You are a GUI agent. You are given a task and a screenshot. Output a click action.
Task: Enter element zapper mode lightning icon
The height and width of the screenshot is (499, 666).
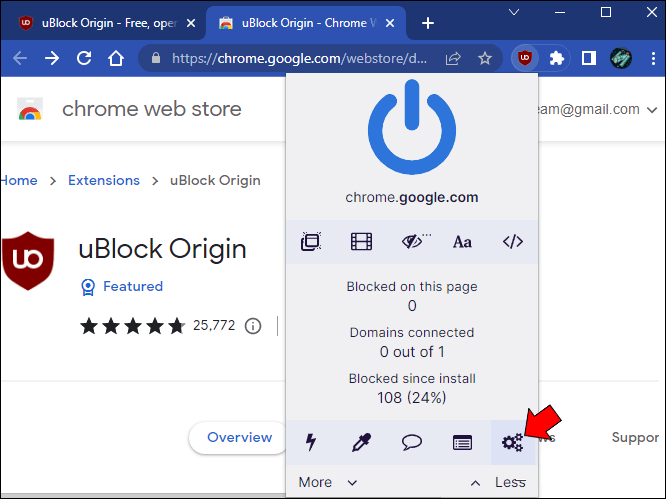[311, 442]
